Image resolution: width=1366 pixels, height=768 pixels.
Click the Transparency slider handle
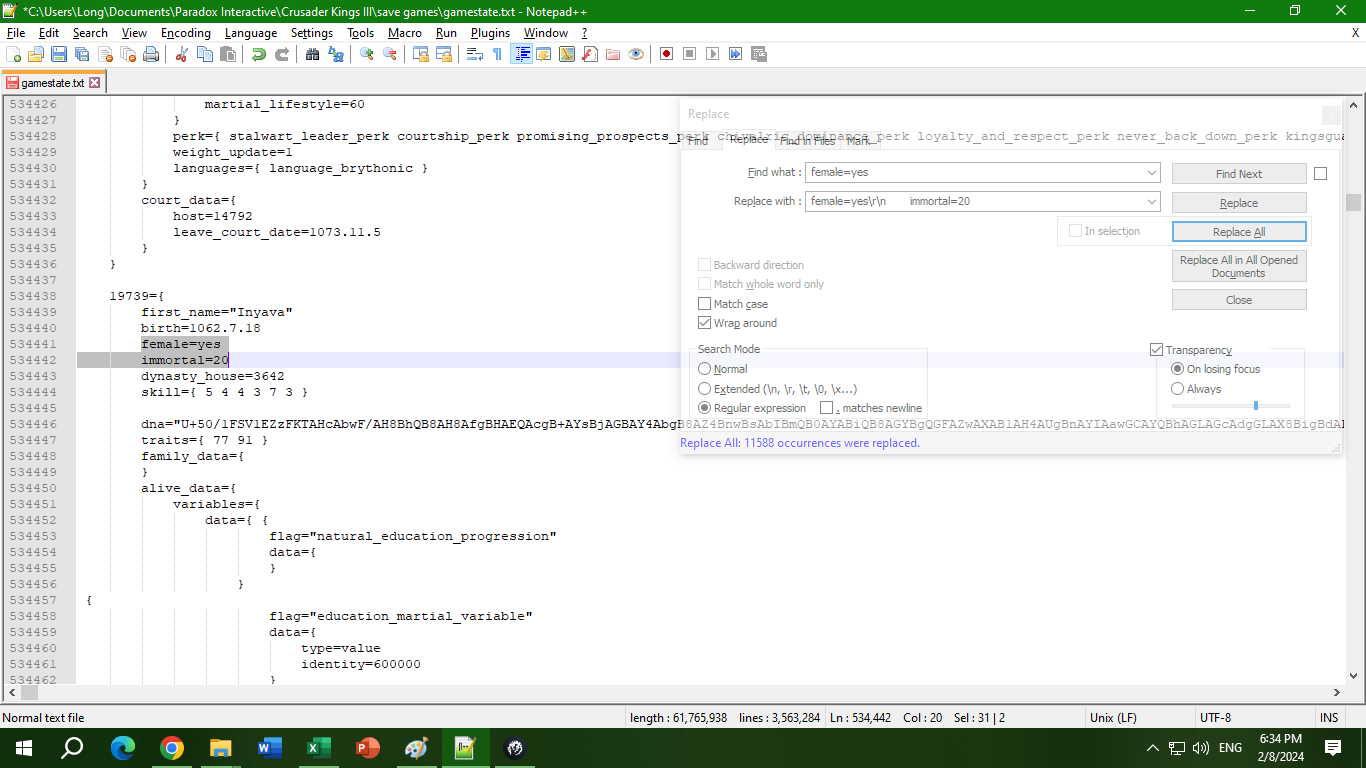click(x=1255, y=405)
